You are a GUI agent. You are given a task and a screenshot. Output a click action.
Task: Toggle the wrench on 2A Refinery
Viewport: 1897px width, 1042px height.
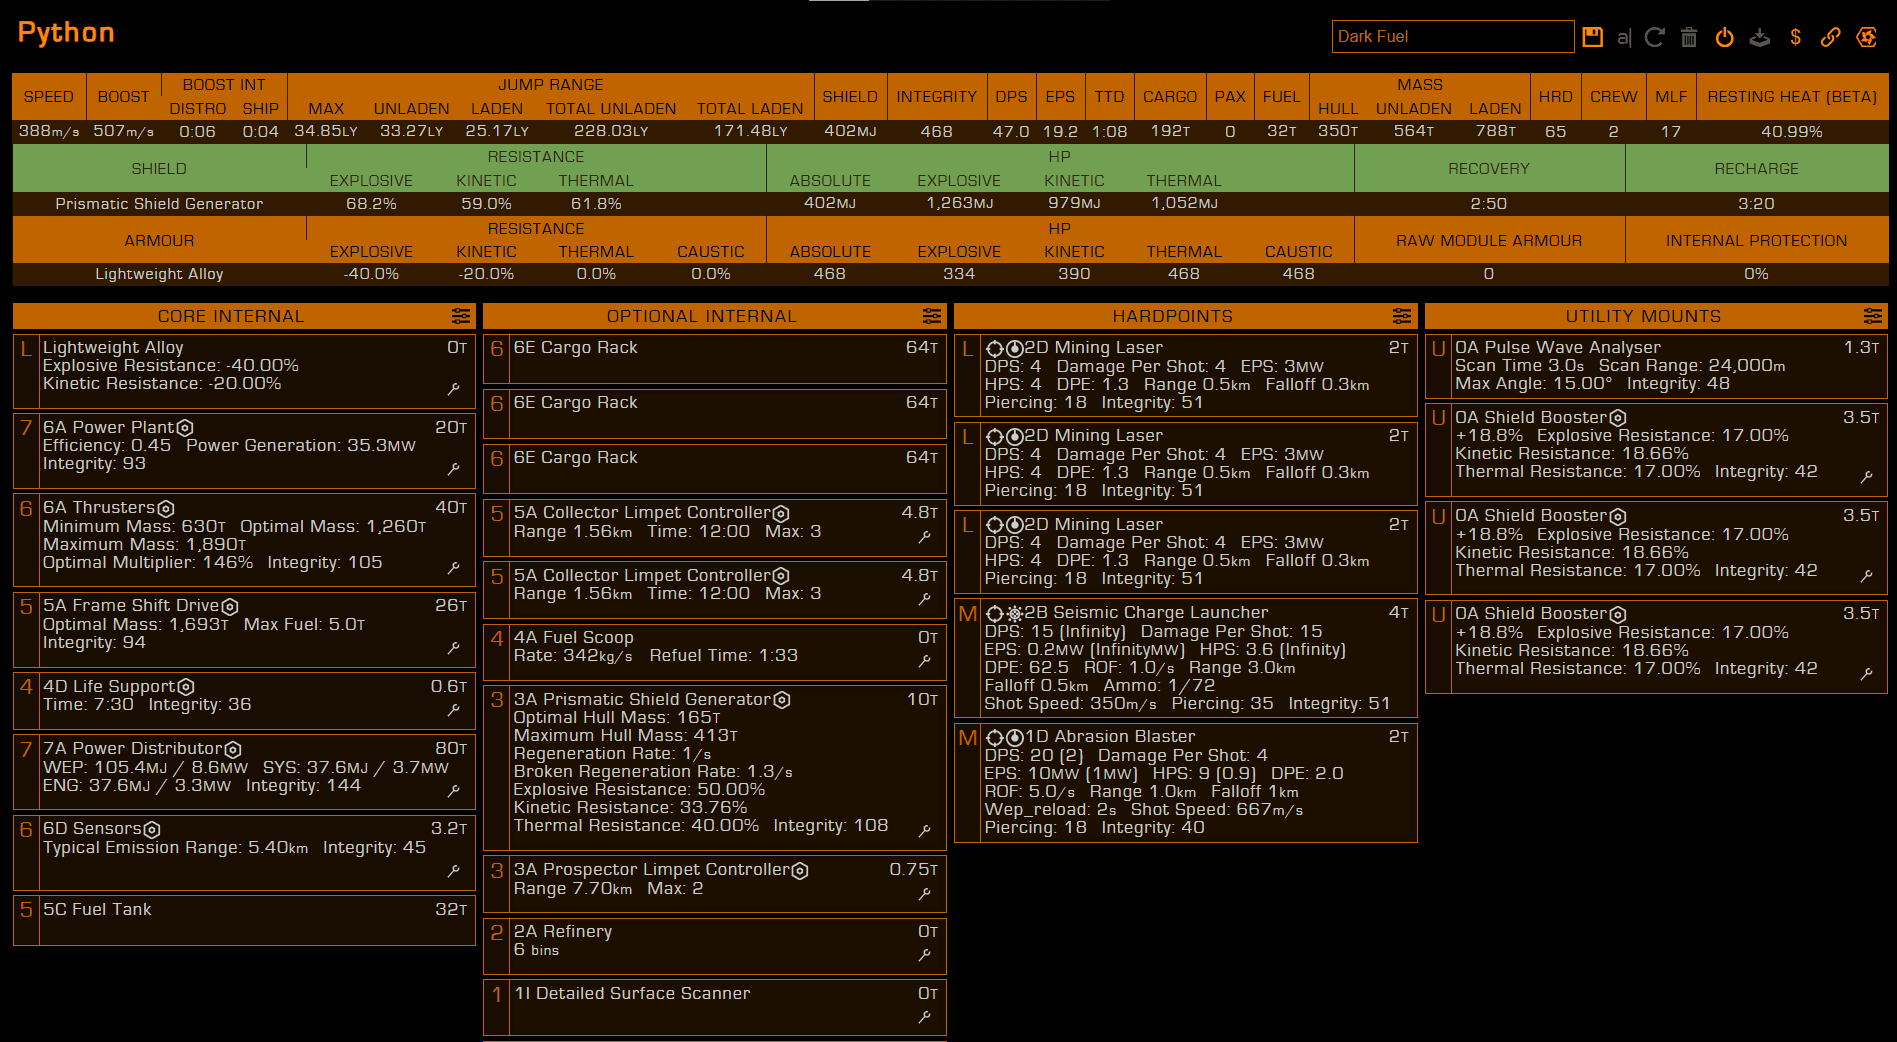point(925,955)
